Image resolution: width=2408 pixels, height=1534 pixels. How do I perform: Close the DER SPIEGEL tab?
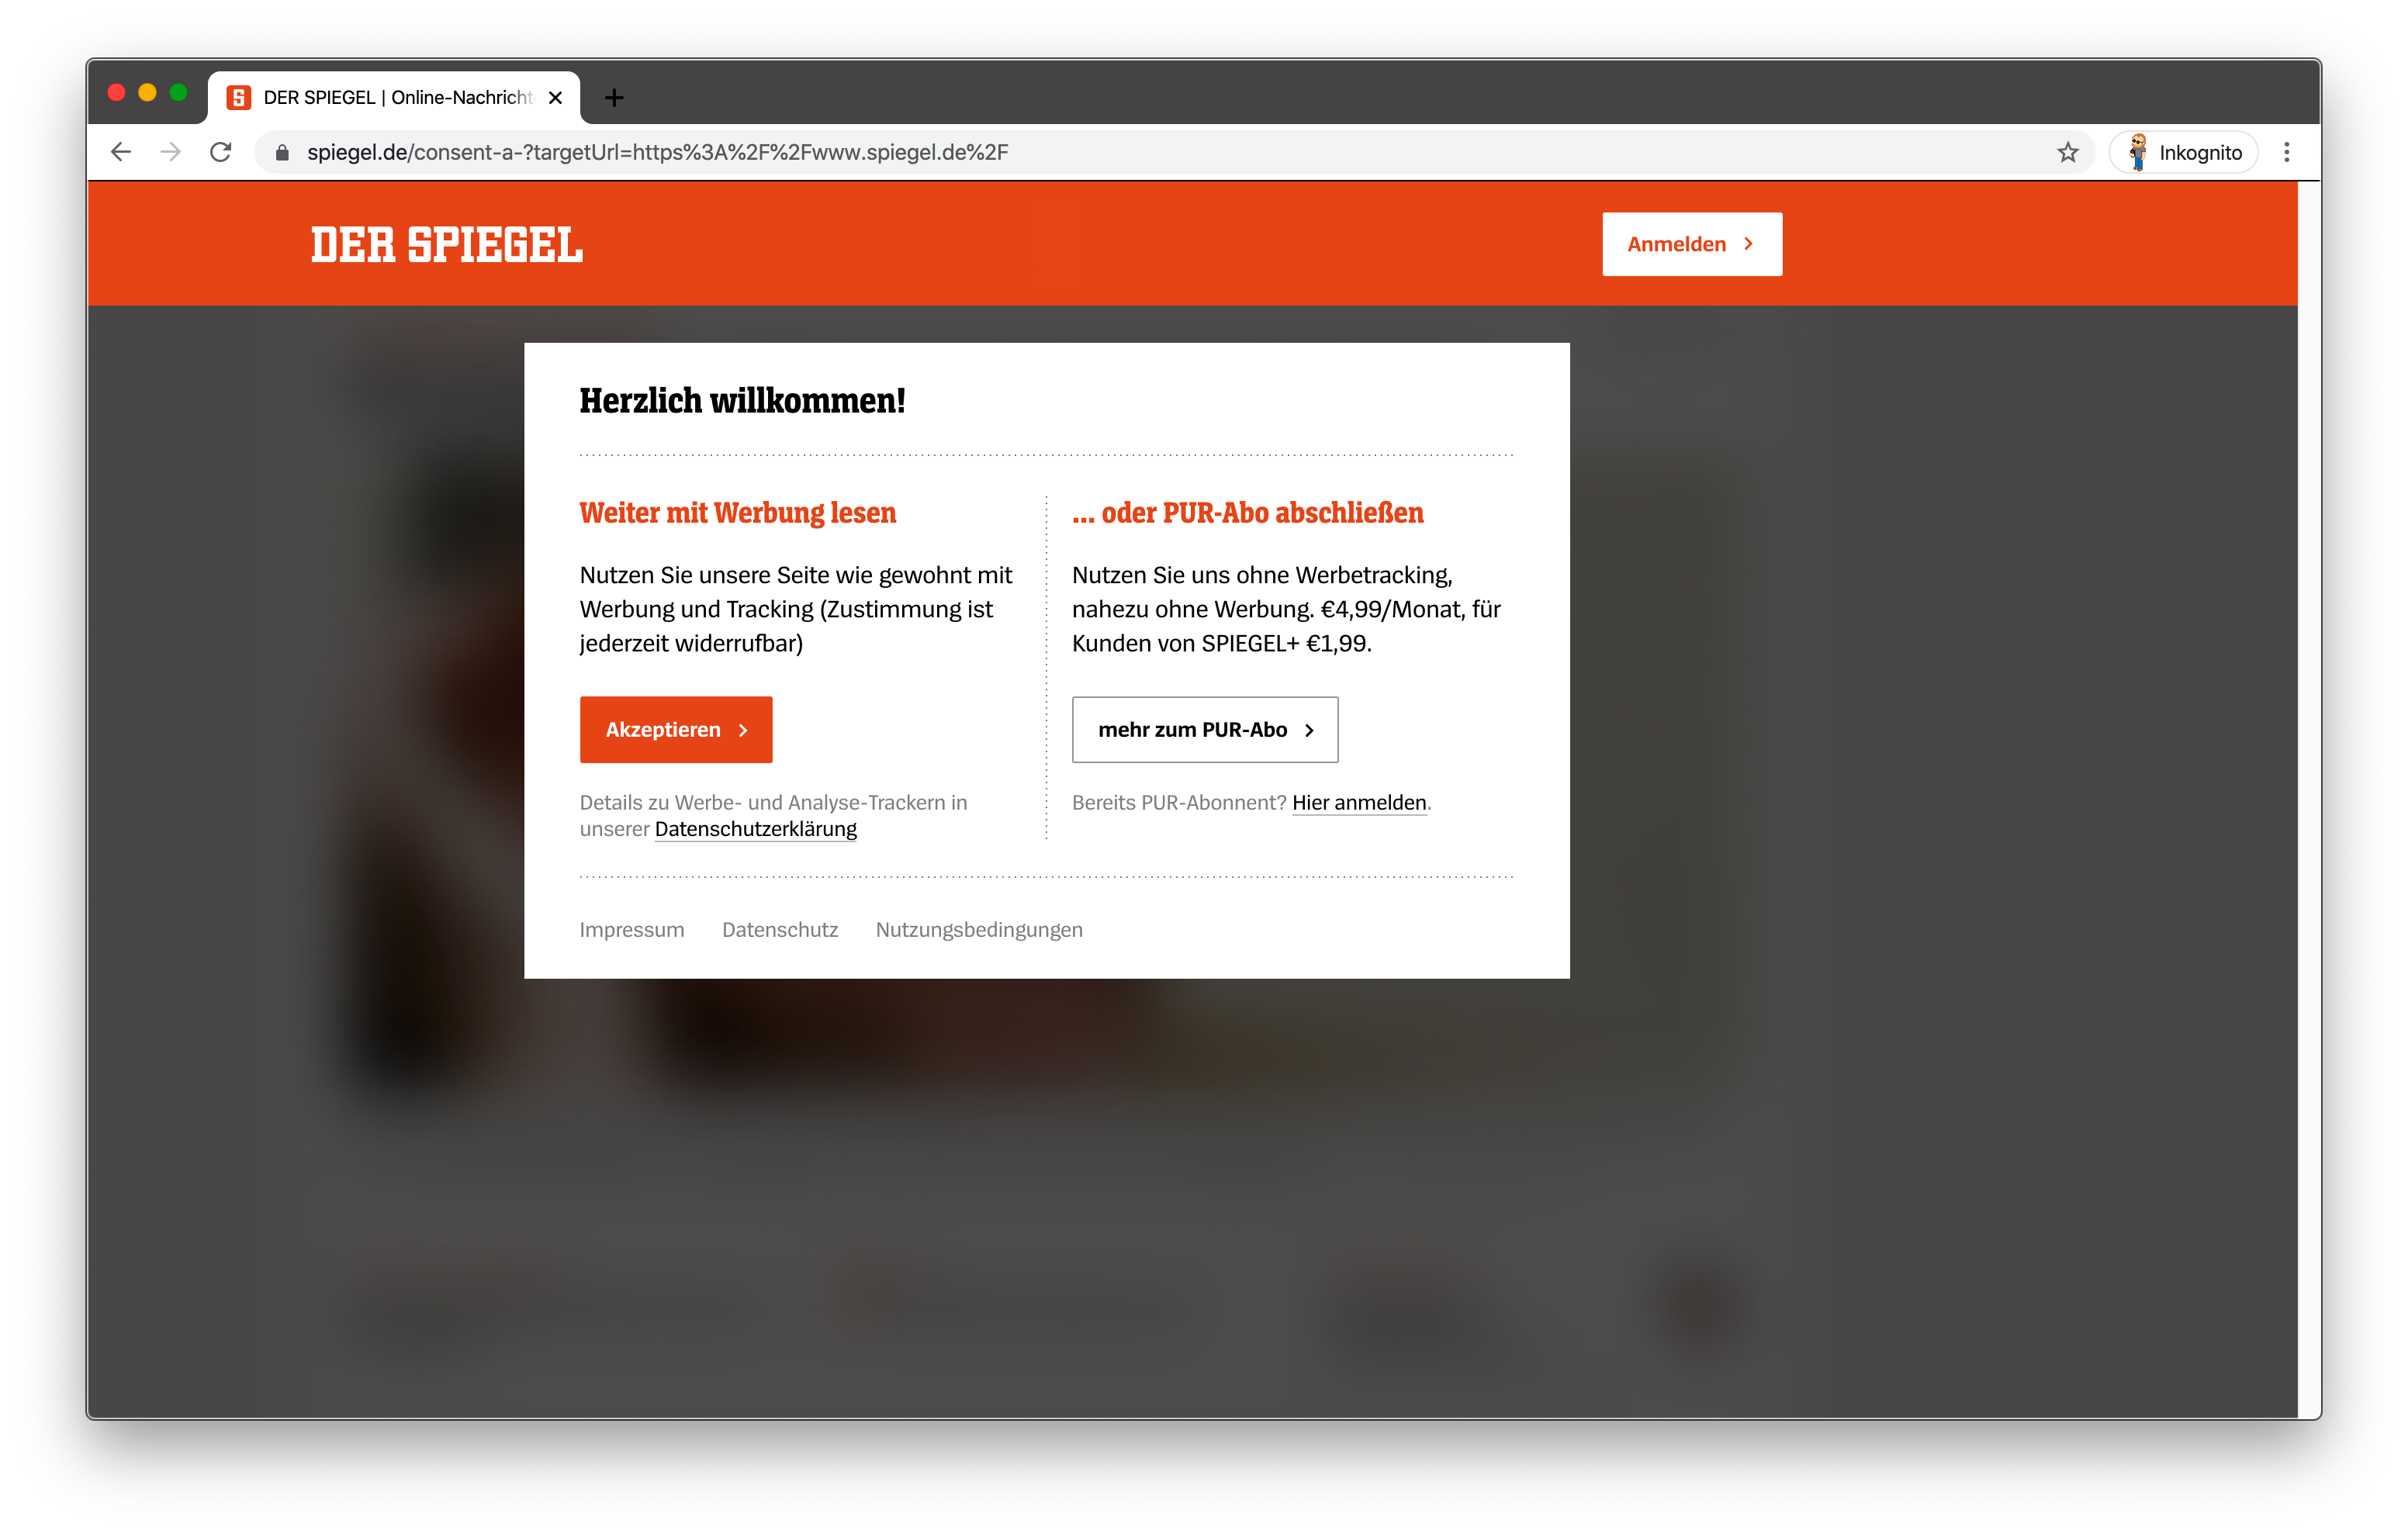point(556,98)
